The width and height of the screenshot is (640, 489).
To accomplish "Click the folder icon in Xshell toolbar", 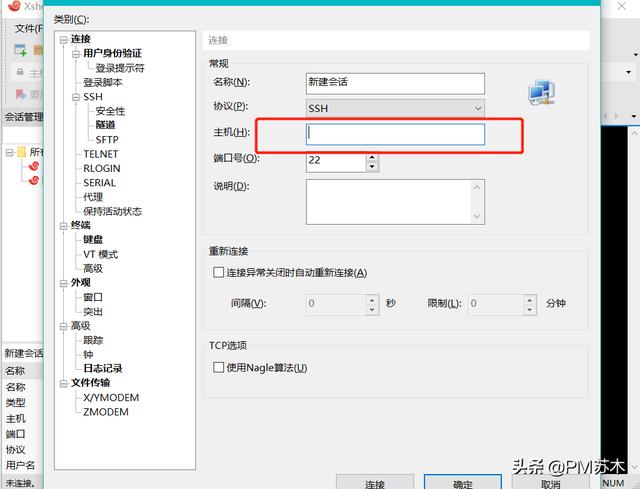I will (x=38, y=50).
